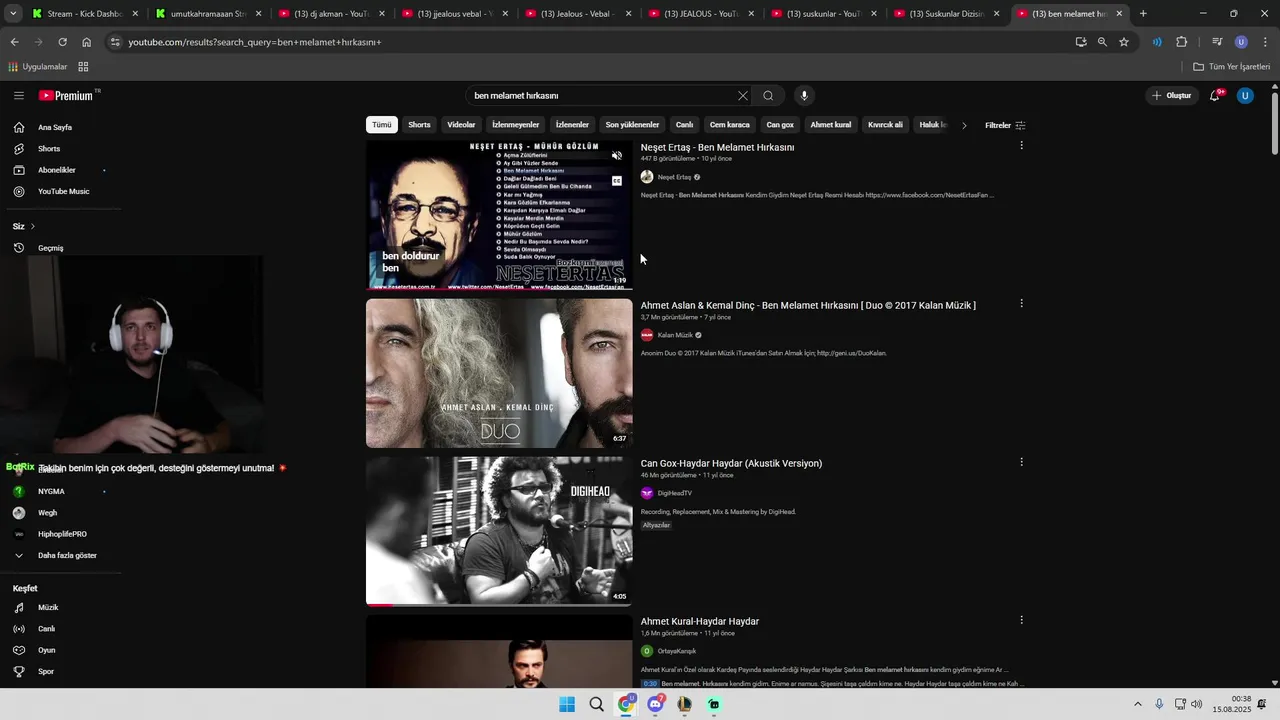Screen dimensions: 1280x720
Task: Reload the page
Action: click(x=63, y=42)
